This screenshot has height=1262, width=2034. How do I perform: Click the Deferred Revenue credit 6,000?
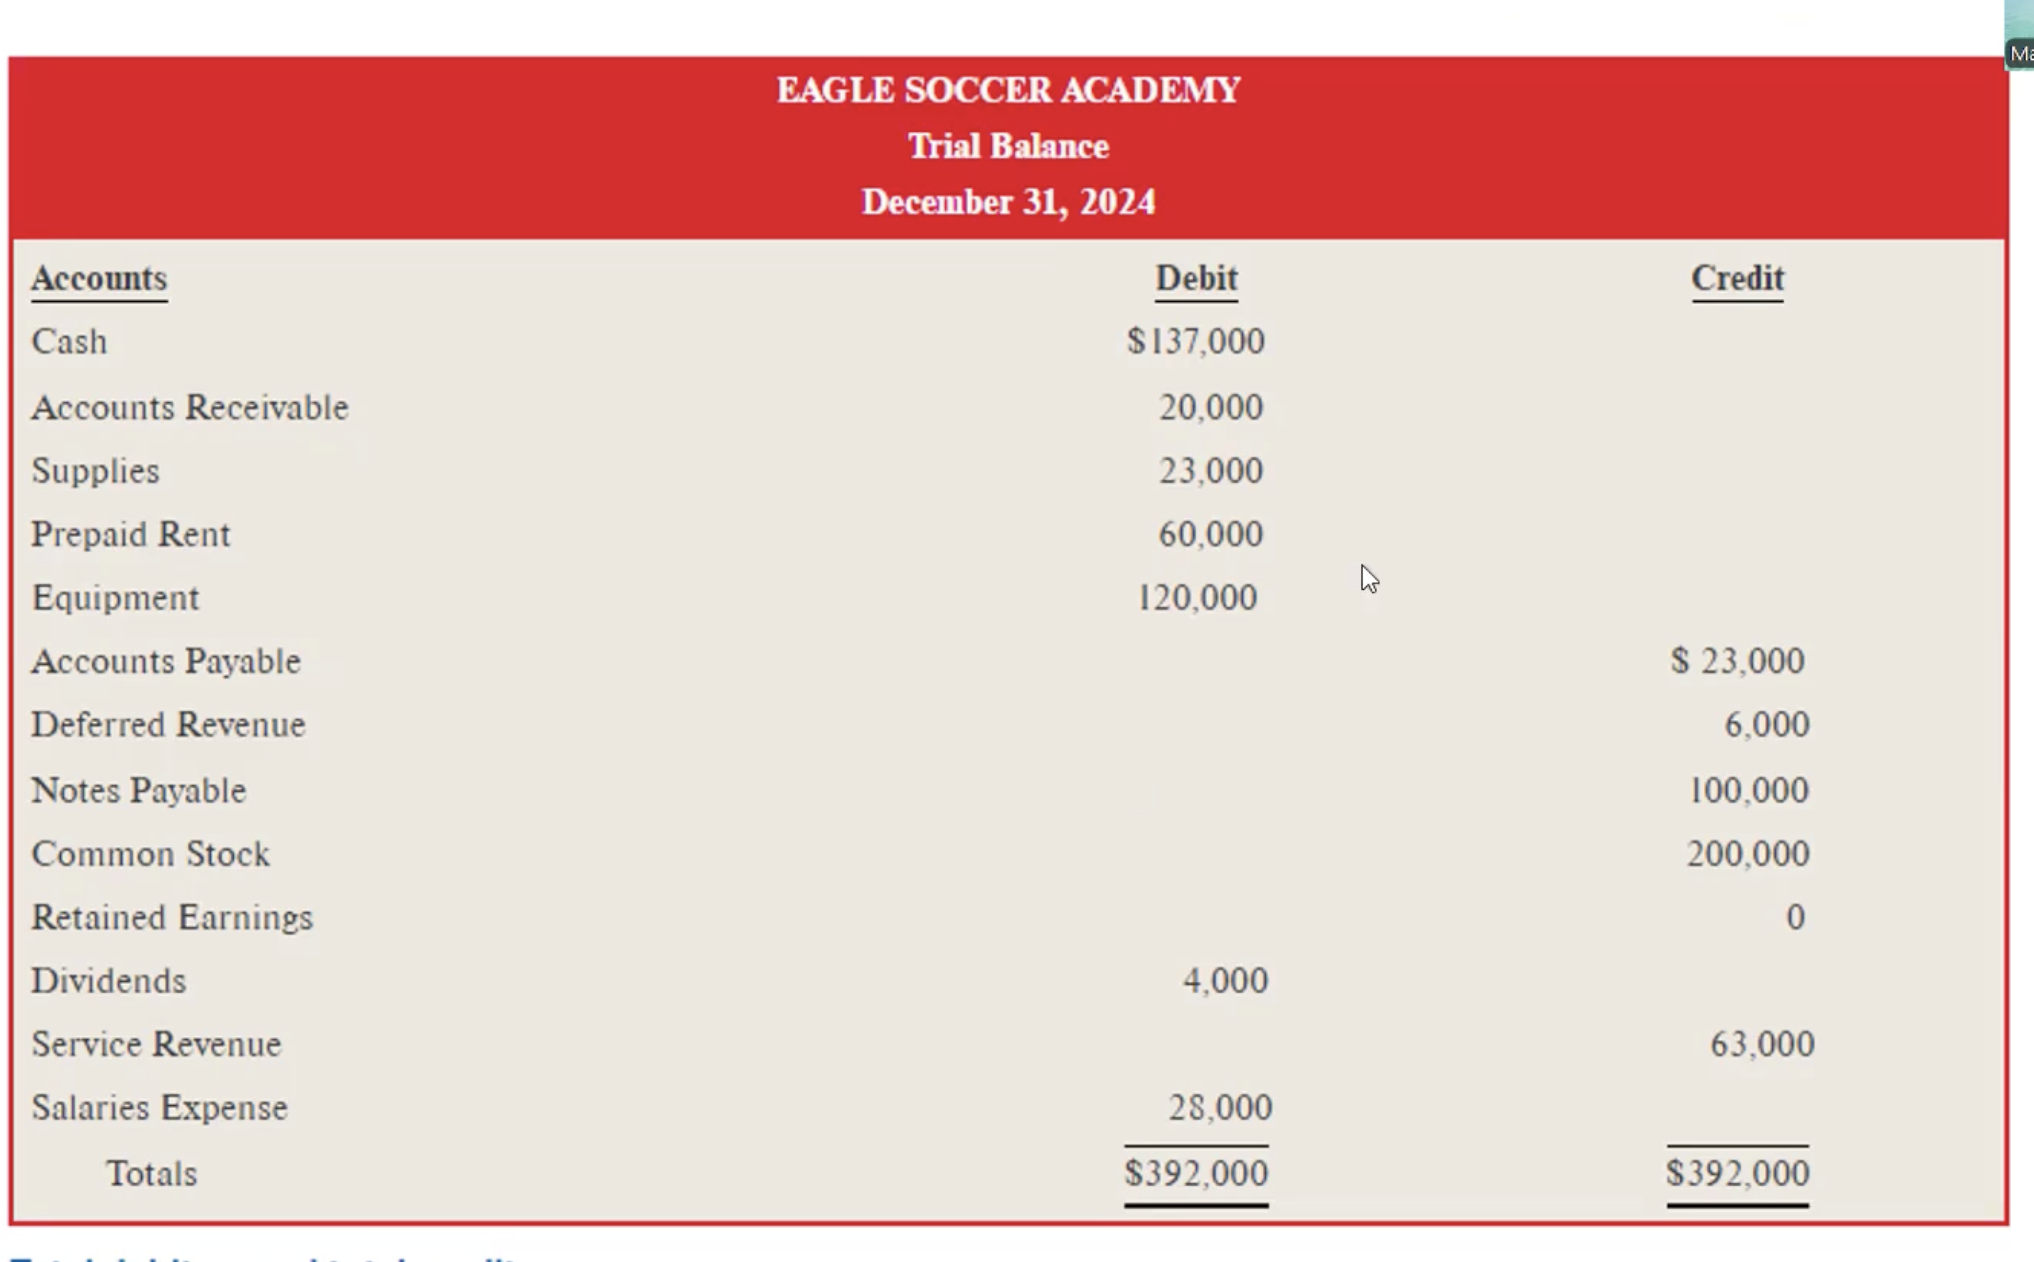click(x=1767, y=725)
